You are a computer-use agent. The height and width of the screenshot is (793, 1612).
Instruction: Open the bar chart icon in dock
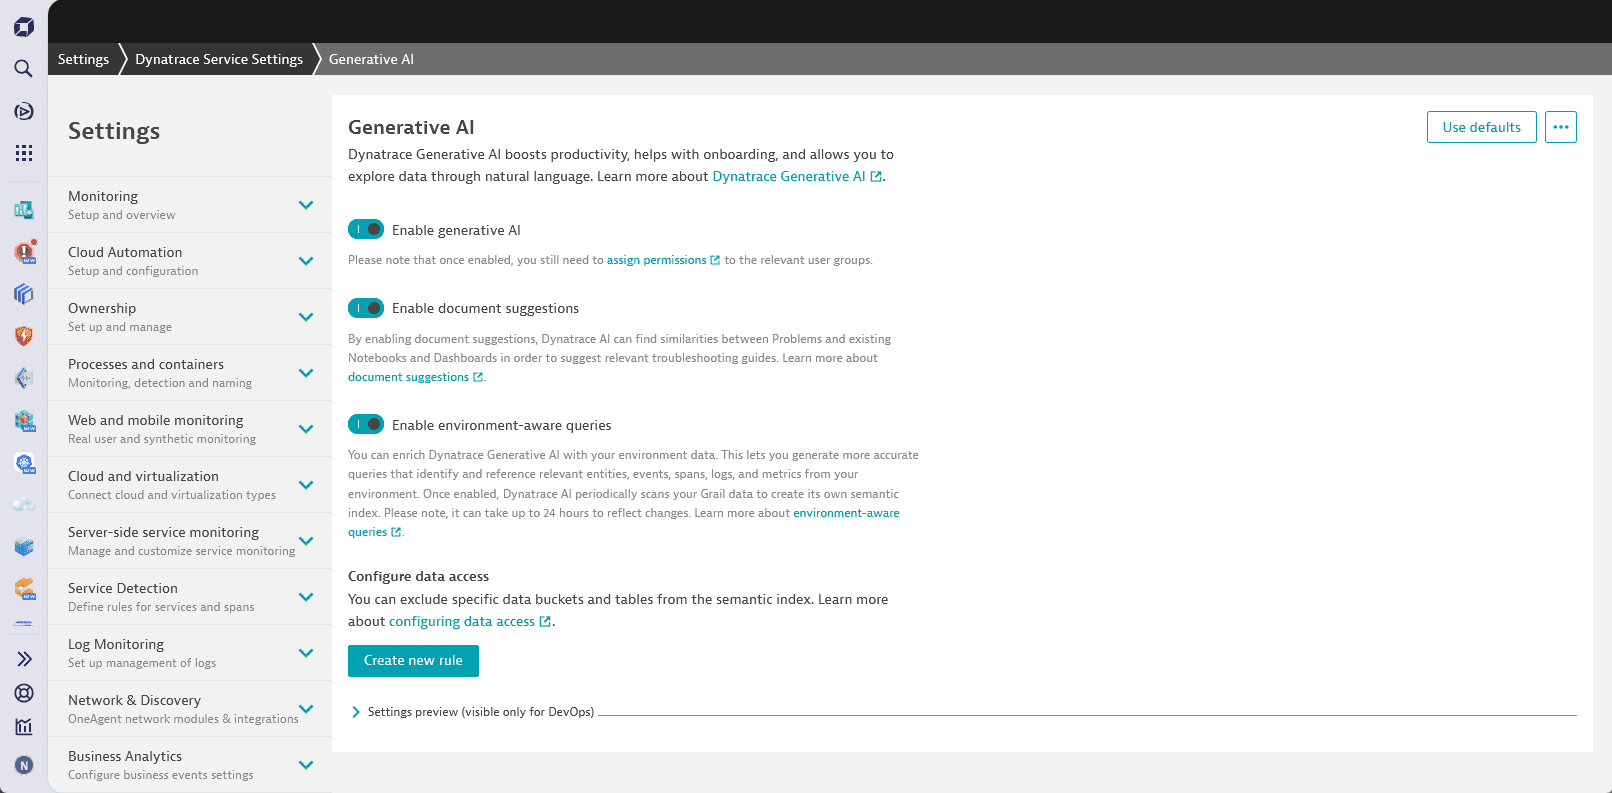point(24,727)
